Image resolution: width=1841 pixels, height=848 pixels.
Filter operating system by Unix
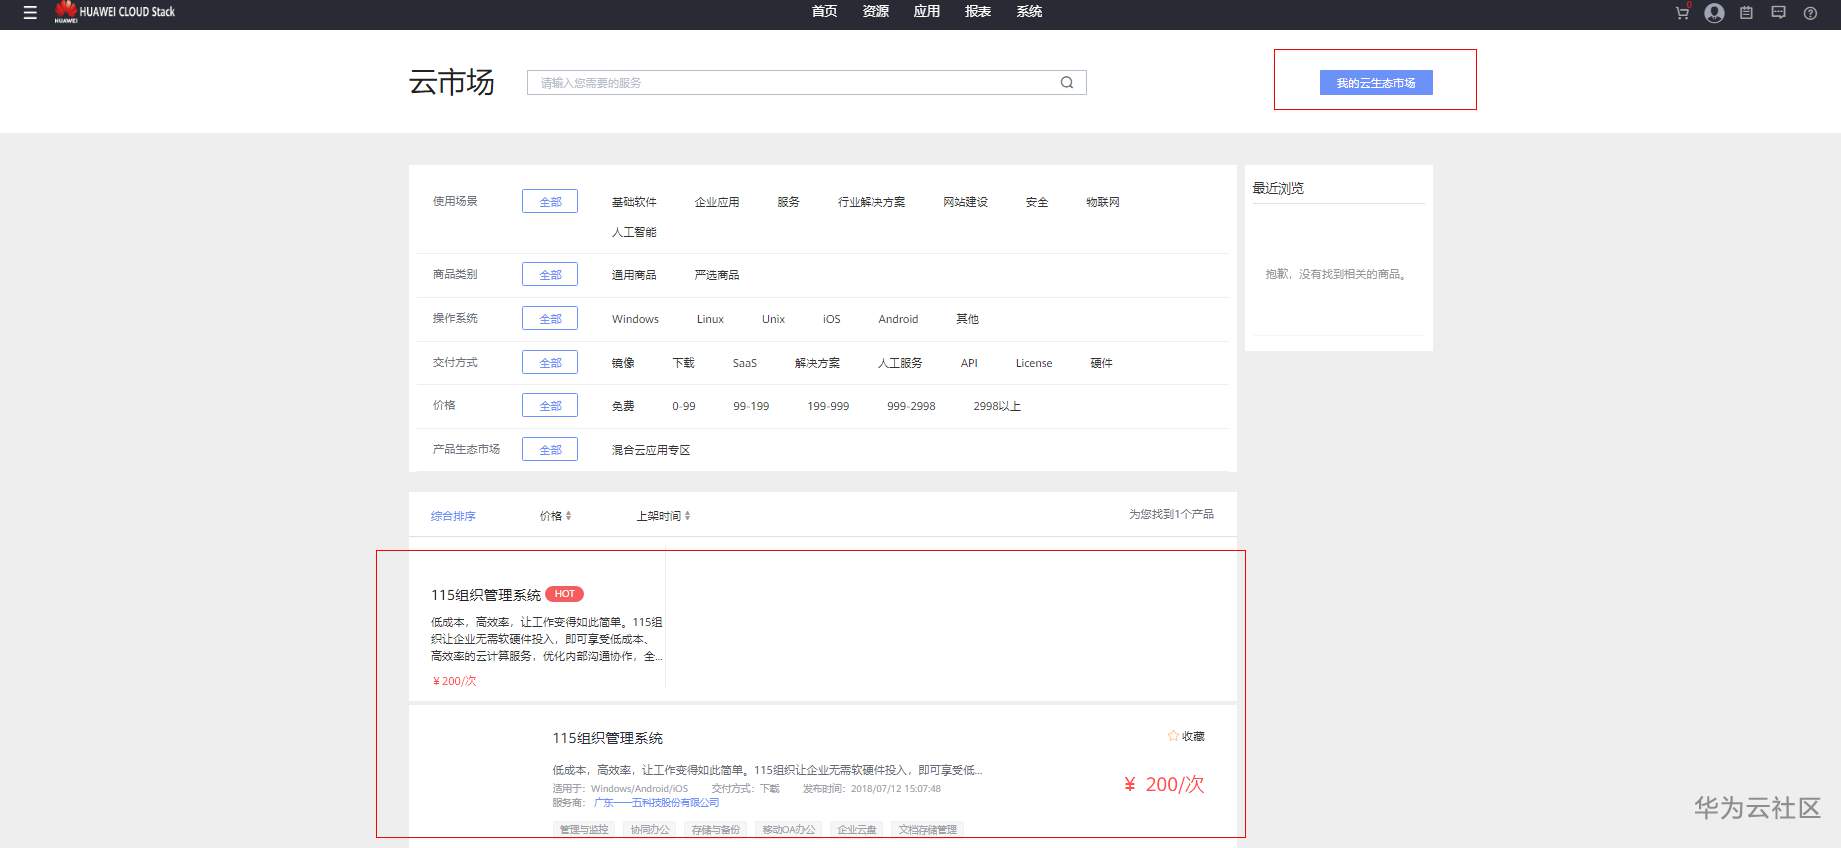tap(773, 319)
